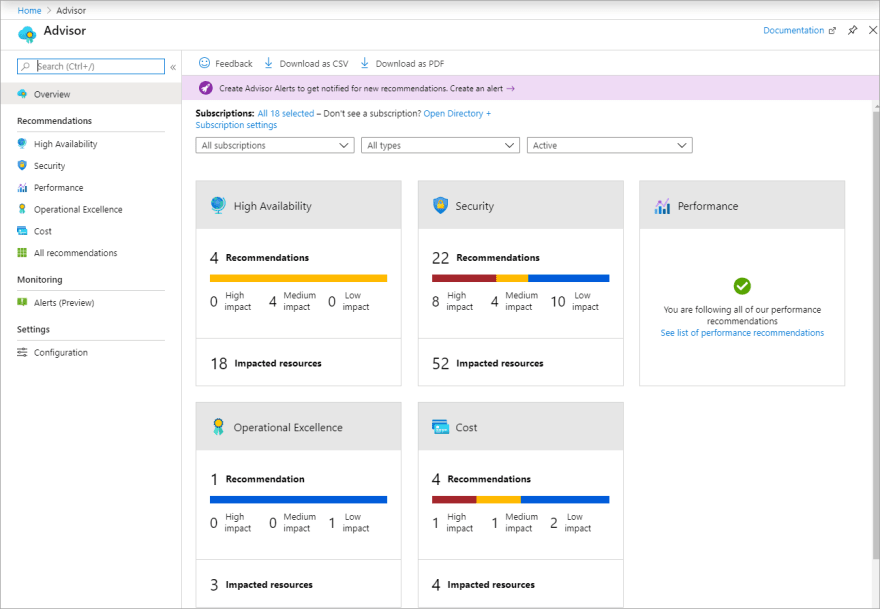Click the credit card icon on Cost card

tap(441, 427)
